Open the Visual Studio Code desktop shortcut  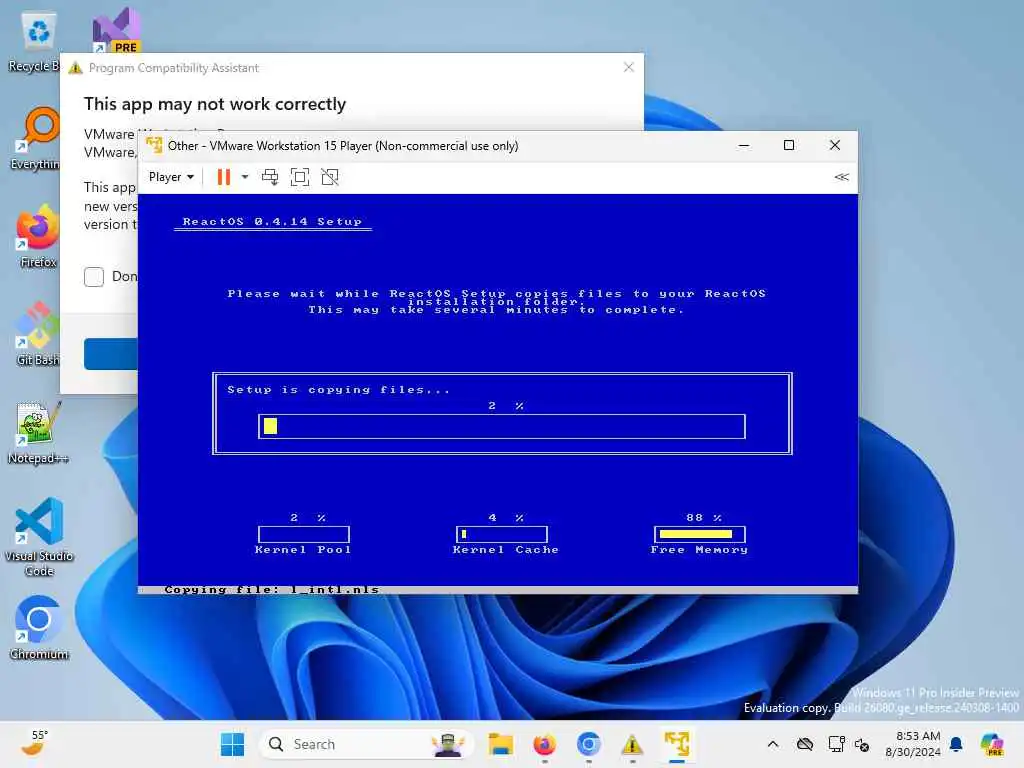click(x=39, y=537)
